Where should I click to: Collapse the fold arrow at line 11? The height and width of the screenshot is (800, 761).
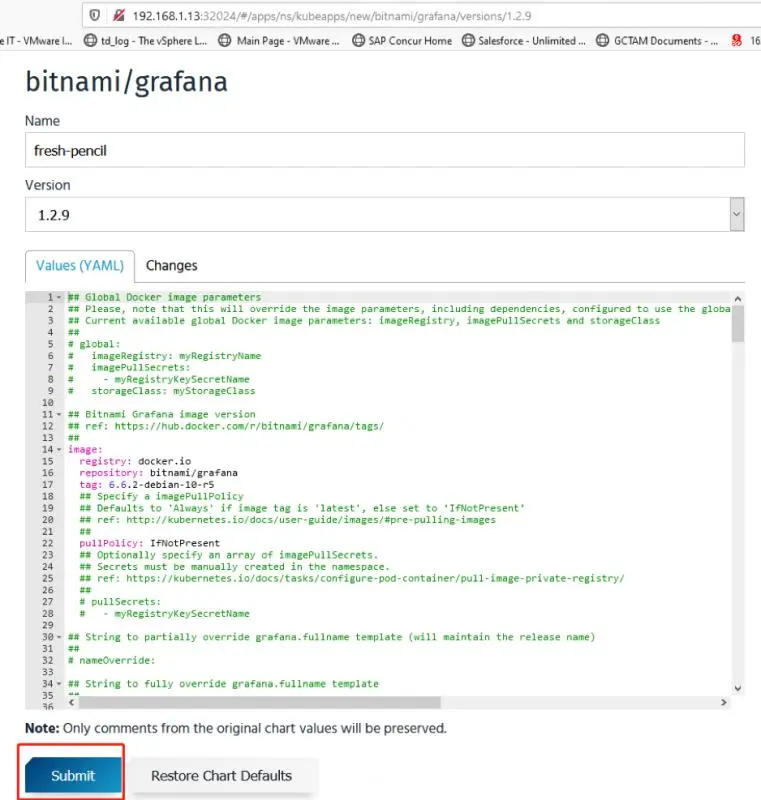pos(59,414)
